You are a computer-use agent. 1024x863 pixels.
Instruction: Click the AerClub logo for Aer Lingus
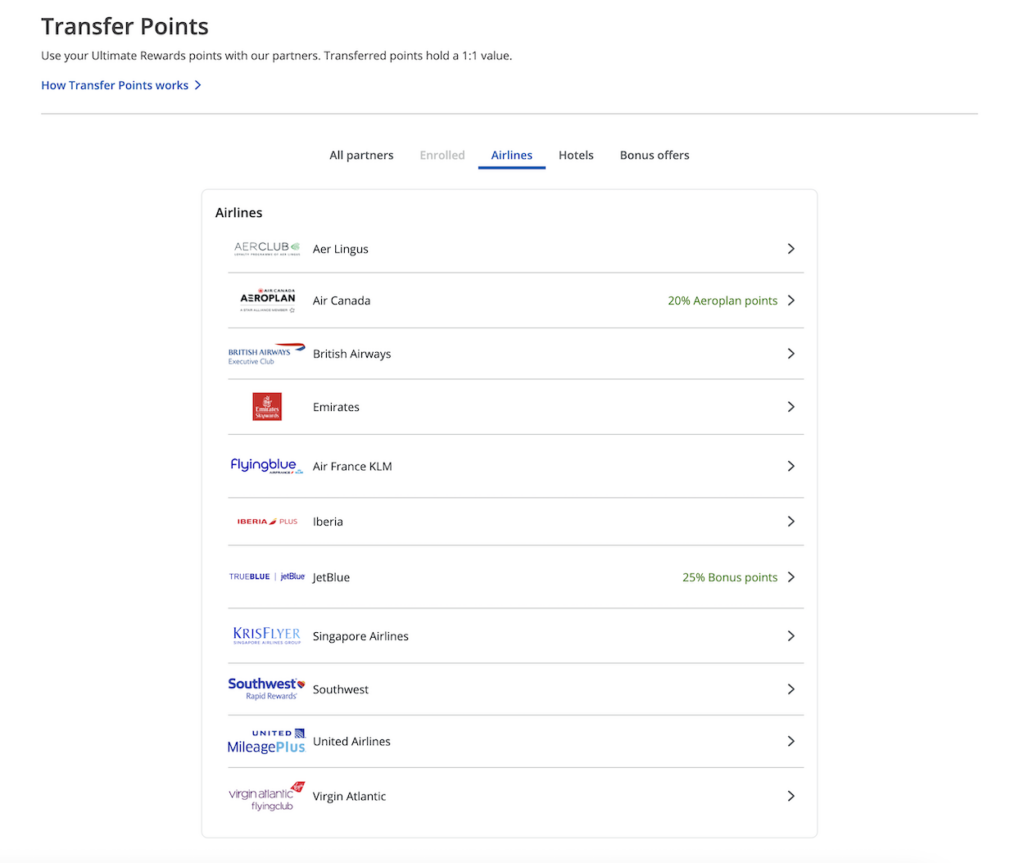tap(267, 248)
